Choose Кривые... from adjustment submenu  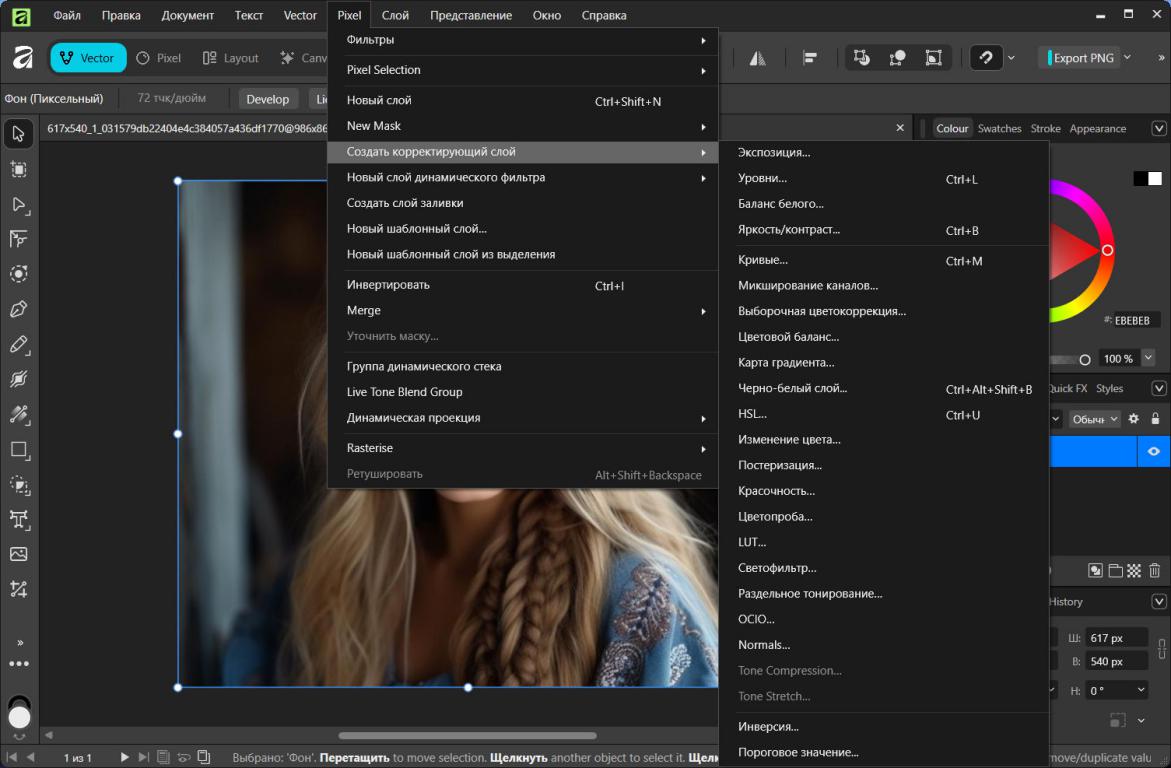click(x=763, y=261)
